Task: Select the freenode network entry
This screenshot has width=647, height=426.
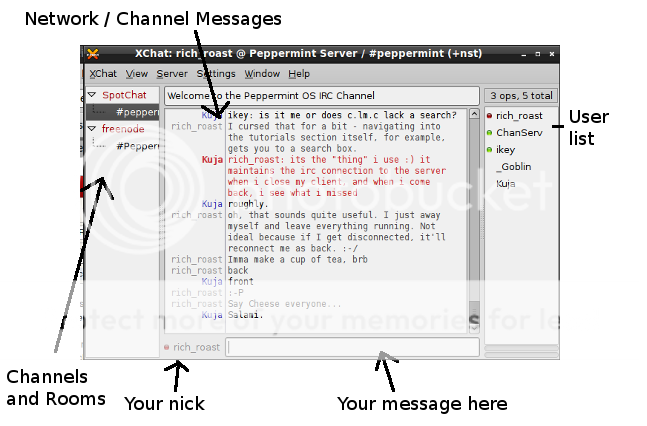Action: pyautogui.click(x=123, y=129)
